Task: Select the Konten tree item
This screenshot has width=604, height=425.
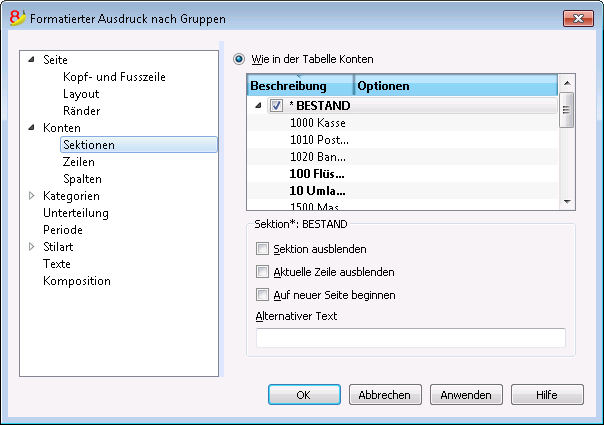Action: point(62,128)
